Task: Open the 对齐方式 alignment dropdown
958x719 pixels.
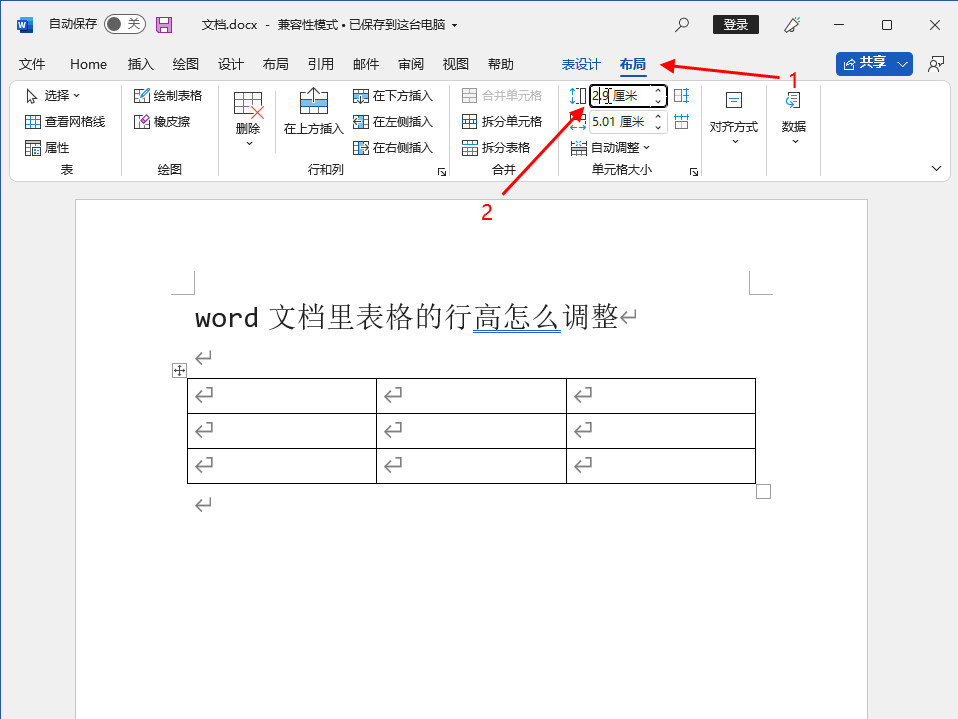Action: (734, 117)
